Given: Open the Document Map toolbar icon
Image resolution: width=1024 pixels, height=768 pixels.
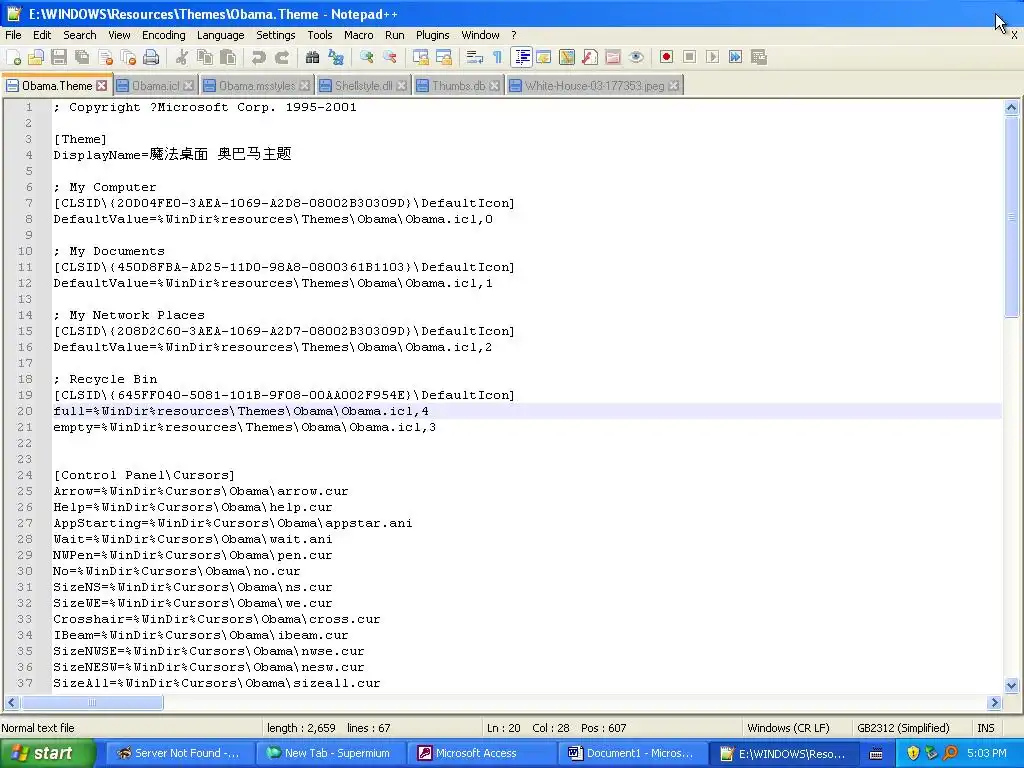Looking at the screenshot, I should coord(567,57).
